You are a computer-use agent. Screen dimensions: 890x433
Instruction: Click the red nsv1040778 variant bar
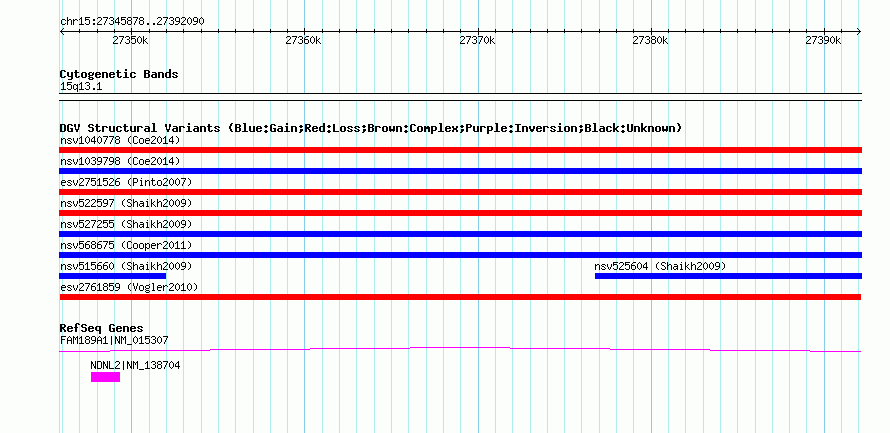pyautogui.click(x=460, y=150)
